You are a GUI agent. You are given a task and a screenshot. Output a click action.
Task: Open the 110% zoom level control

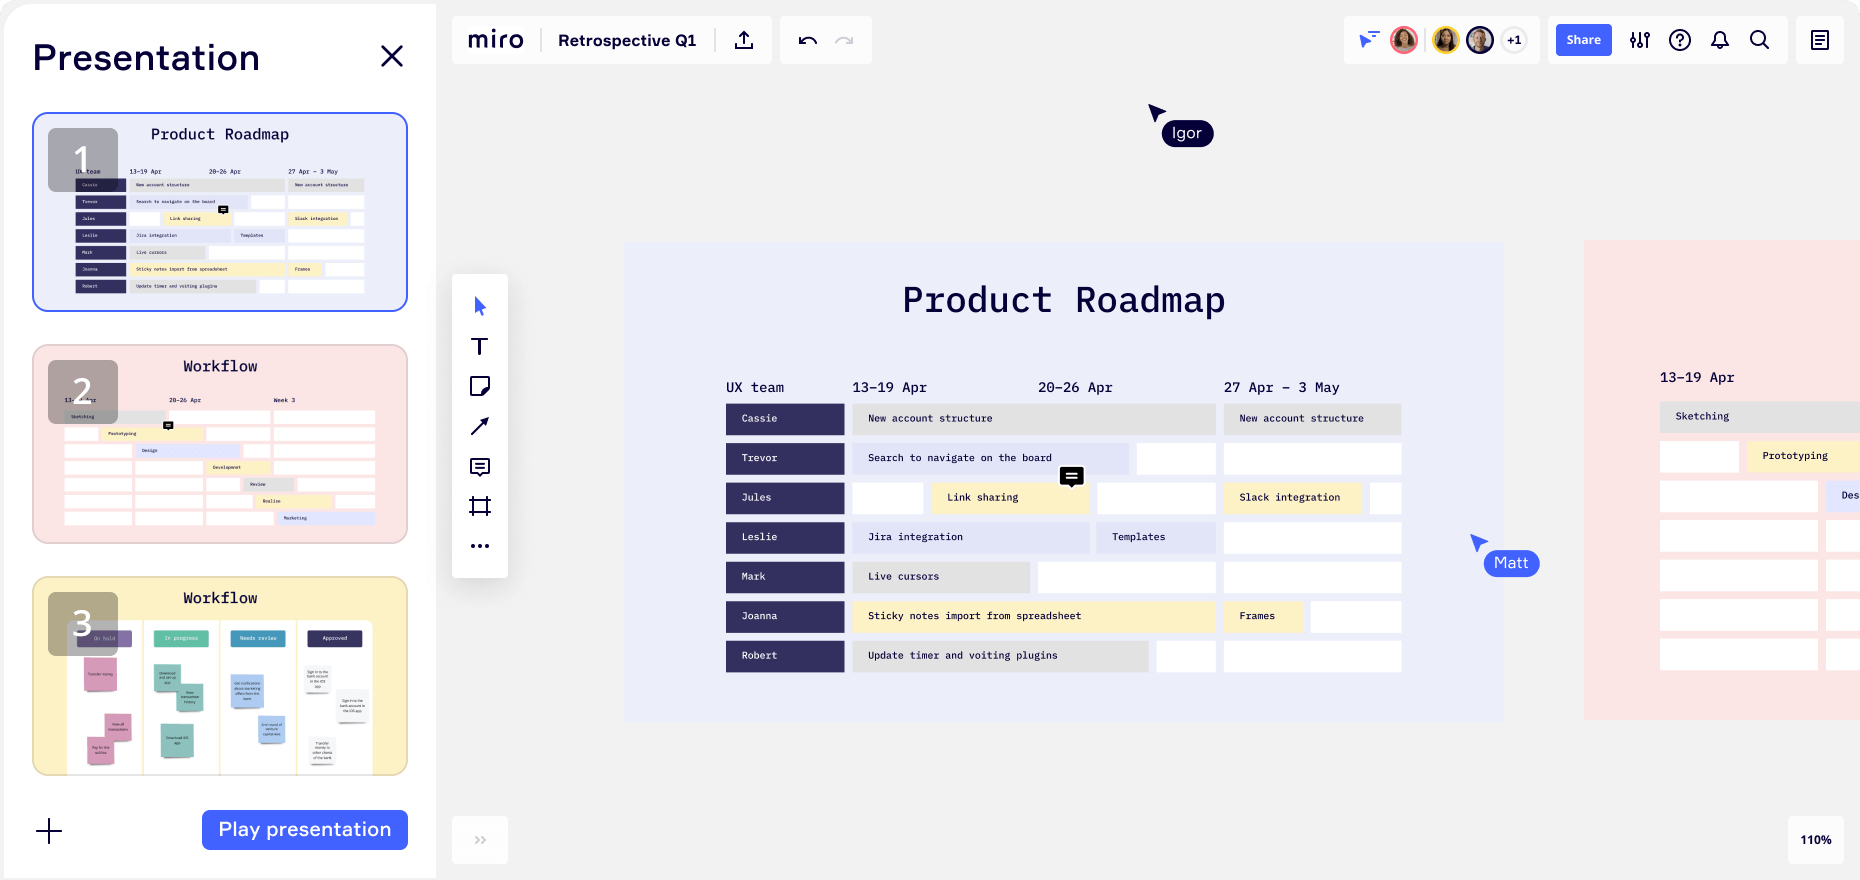coord(1816,840)
